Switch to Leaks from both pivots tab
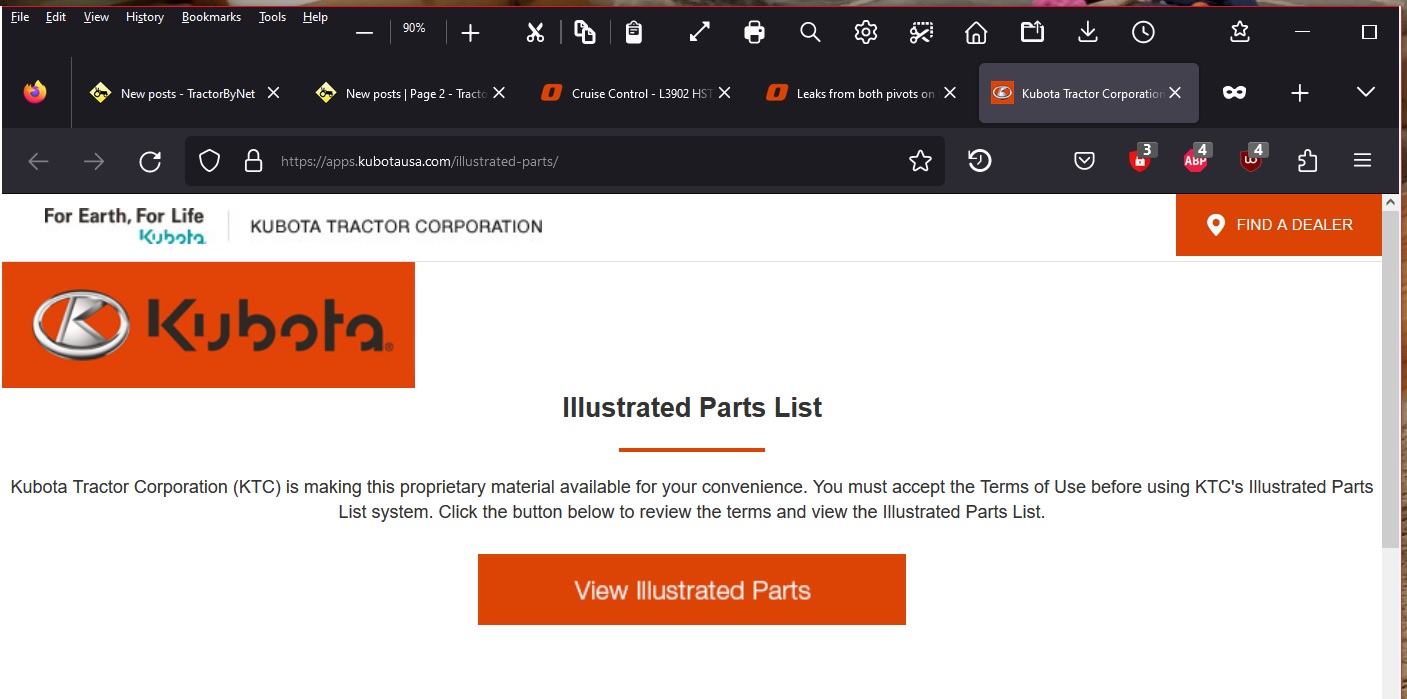This screenshot has width=1407, height=699. (x=864, y=93)
